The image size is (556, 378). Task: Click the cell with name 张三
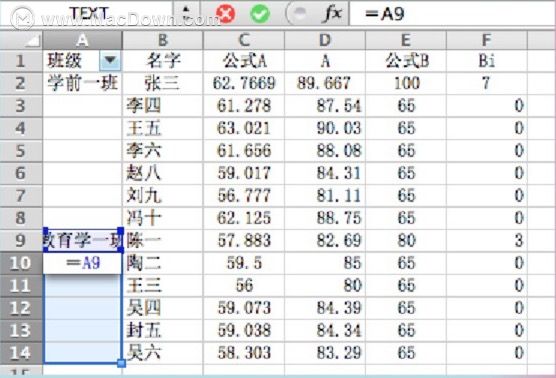pyautogui.click(x=163, y=83)
